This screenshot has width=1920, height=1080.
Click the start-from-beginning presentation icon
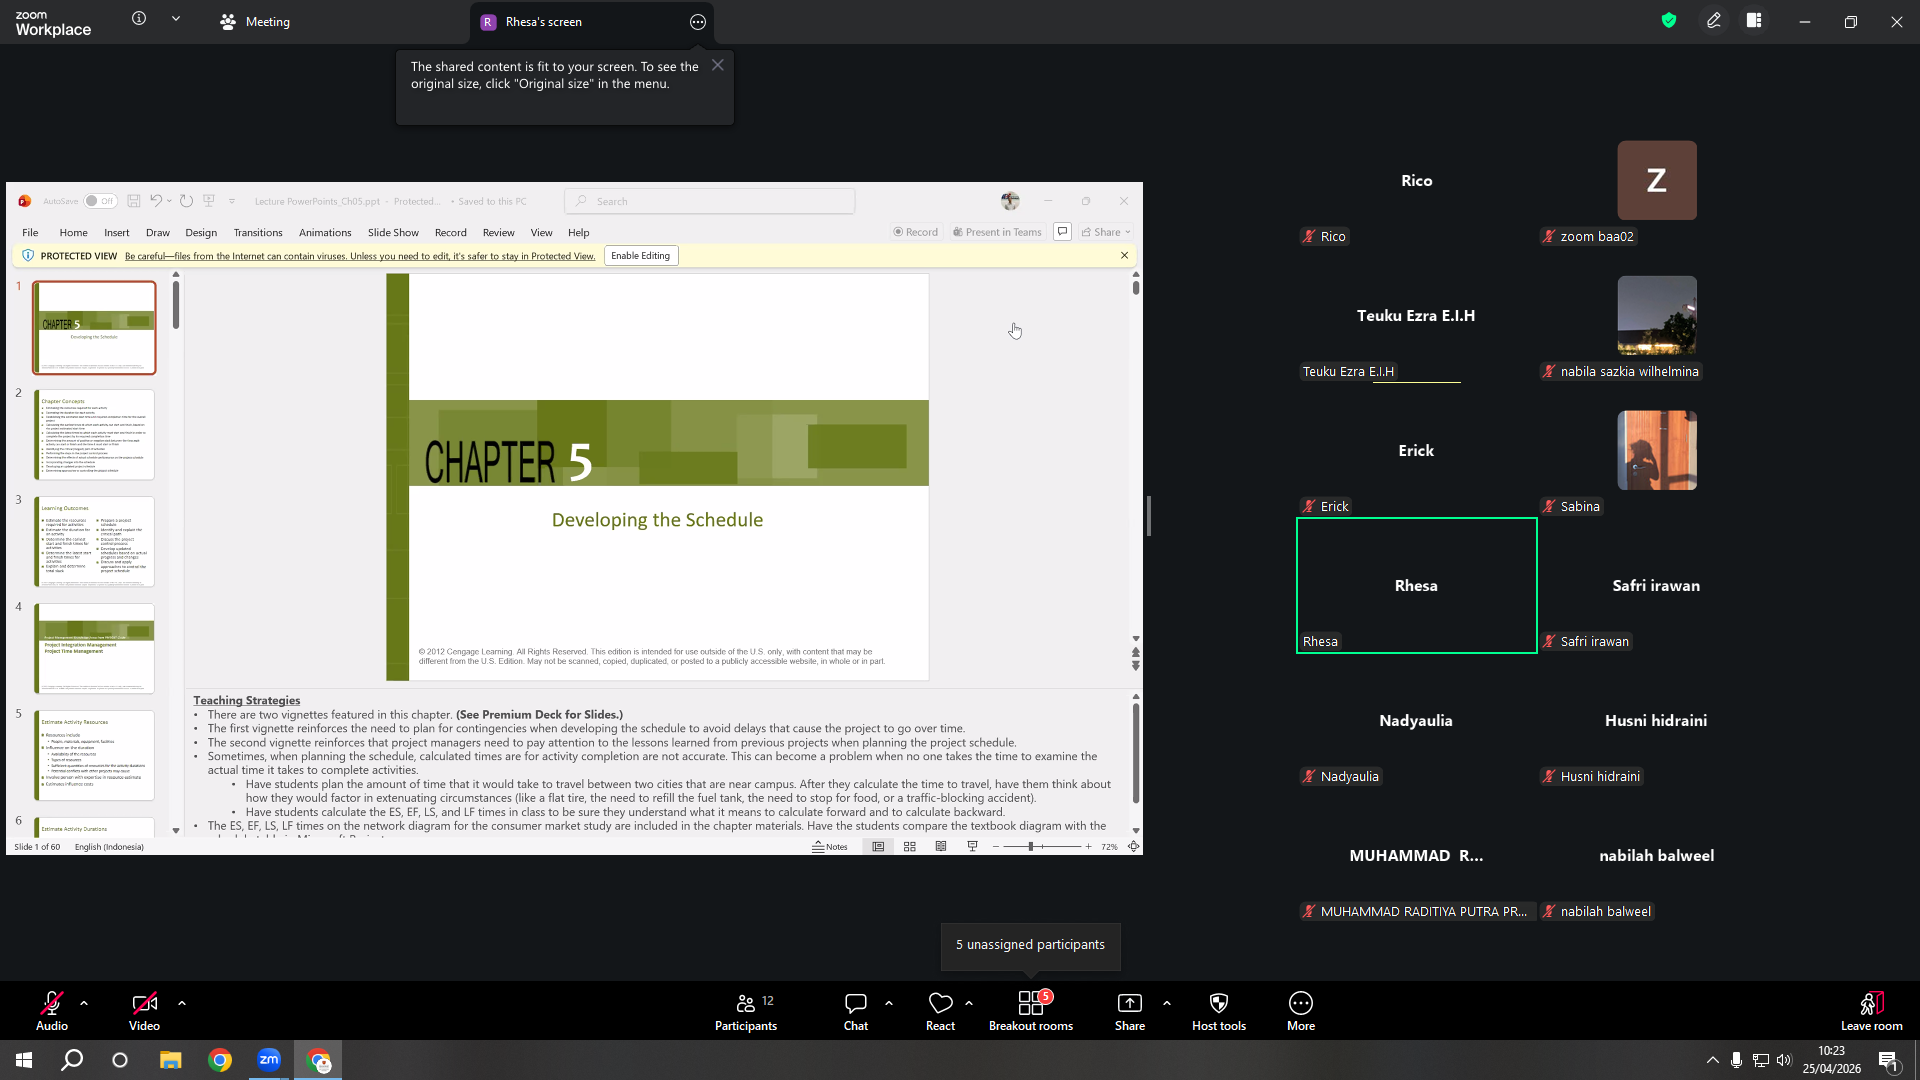(x=209, y=201)
